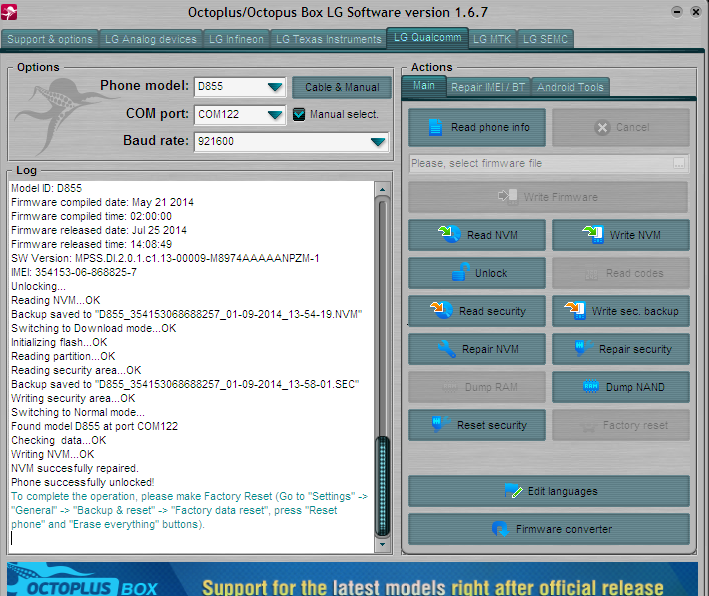The width and height of the screenshot is (709, 596).
Task: Switch to LG Analog devices tab
Action: (151, 39)
